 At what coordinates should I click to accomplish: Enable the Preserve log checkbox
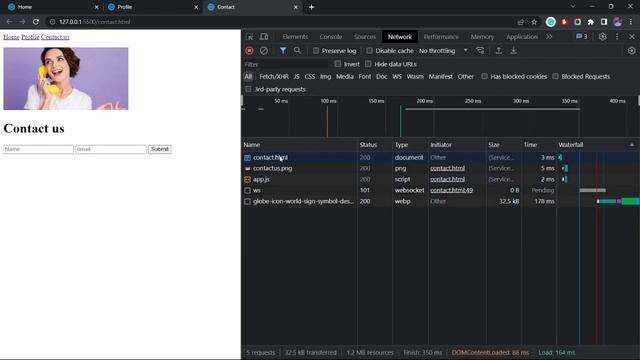click(316, 51)
